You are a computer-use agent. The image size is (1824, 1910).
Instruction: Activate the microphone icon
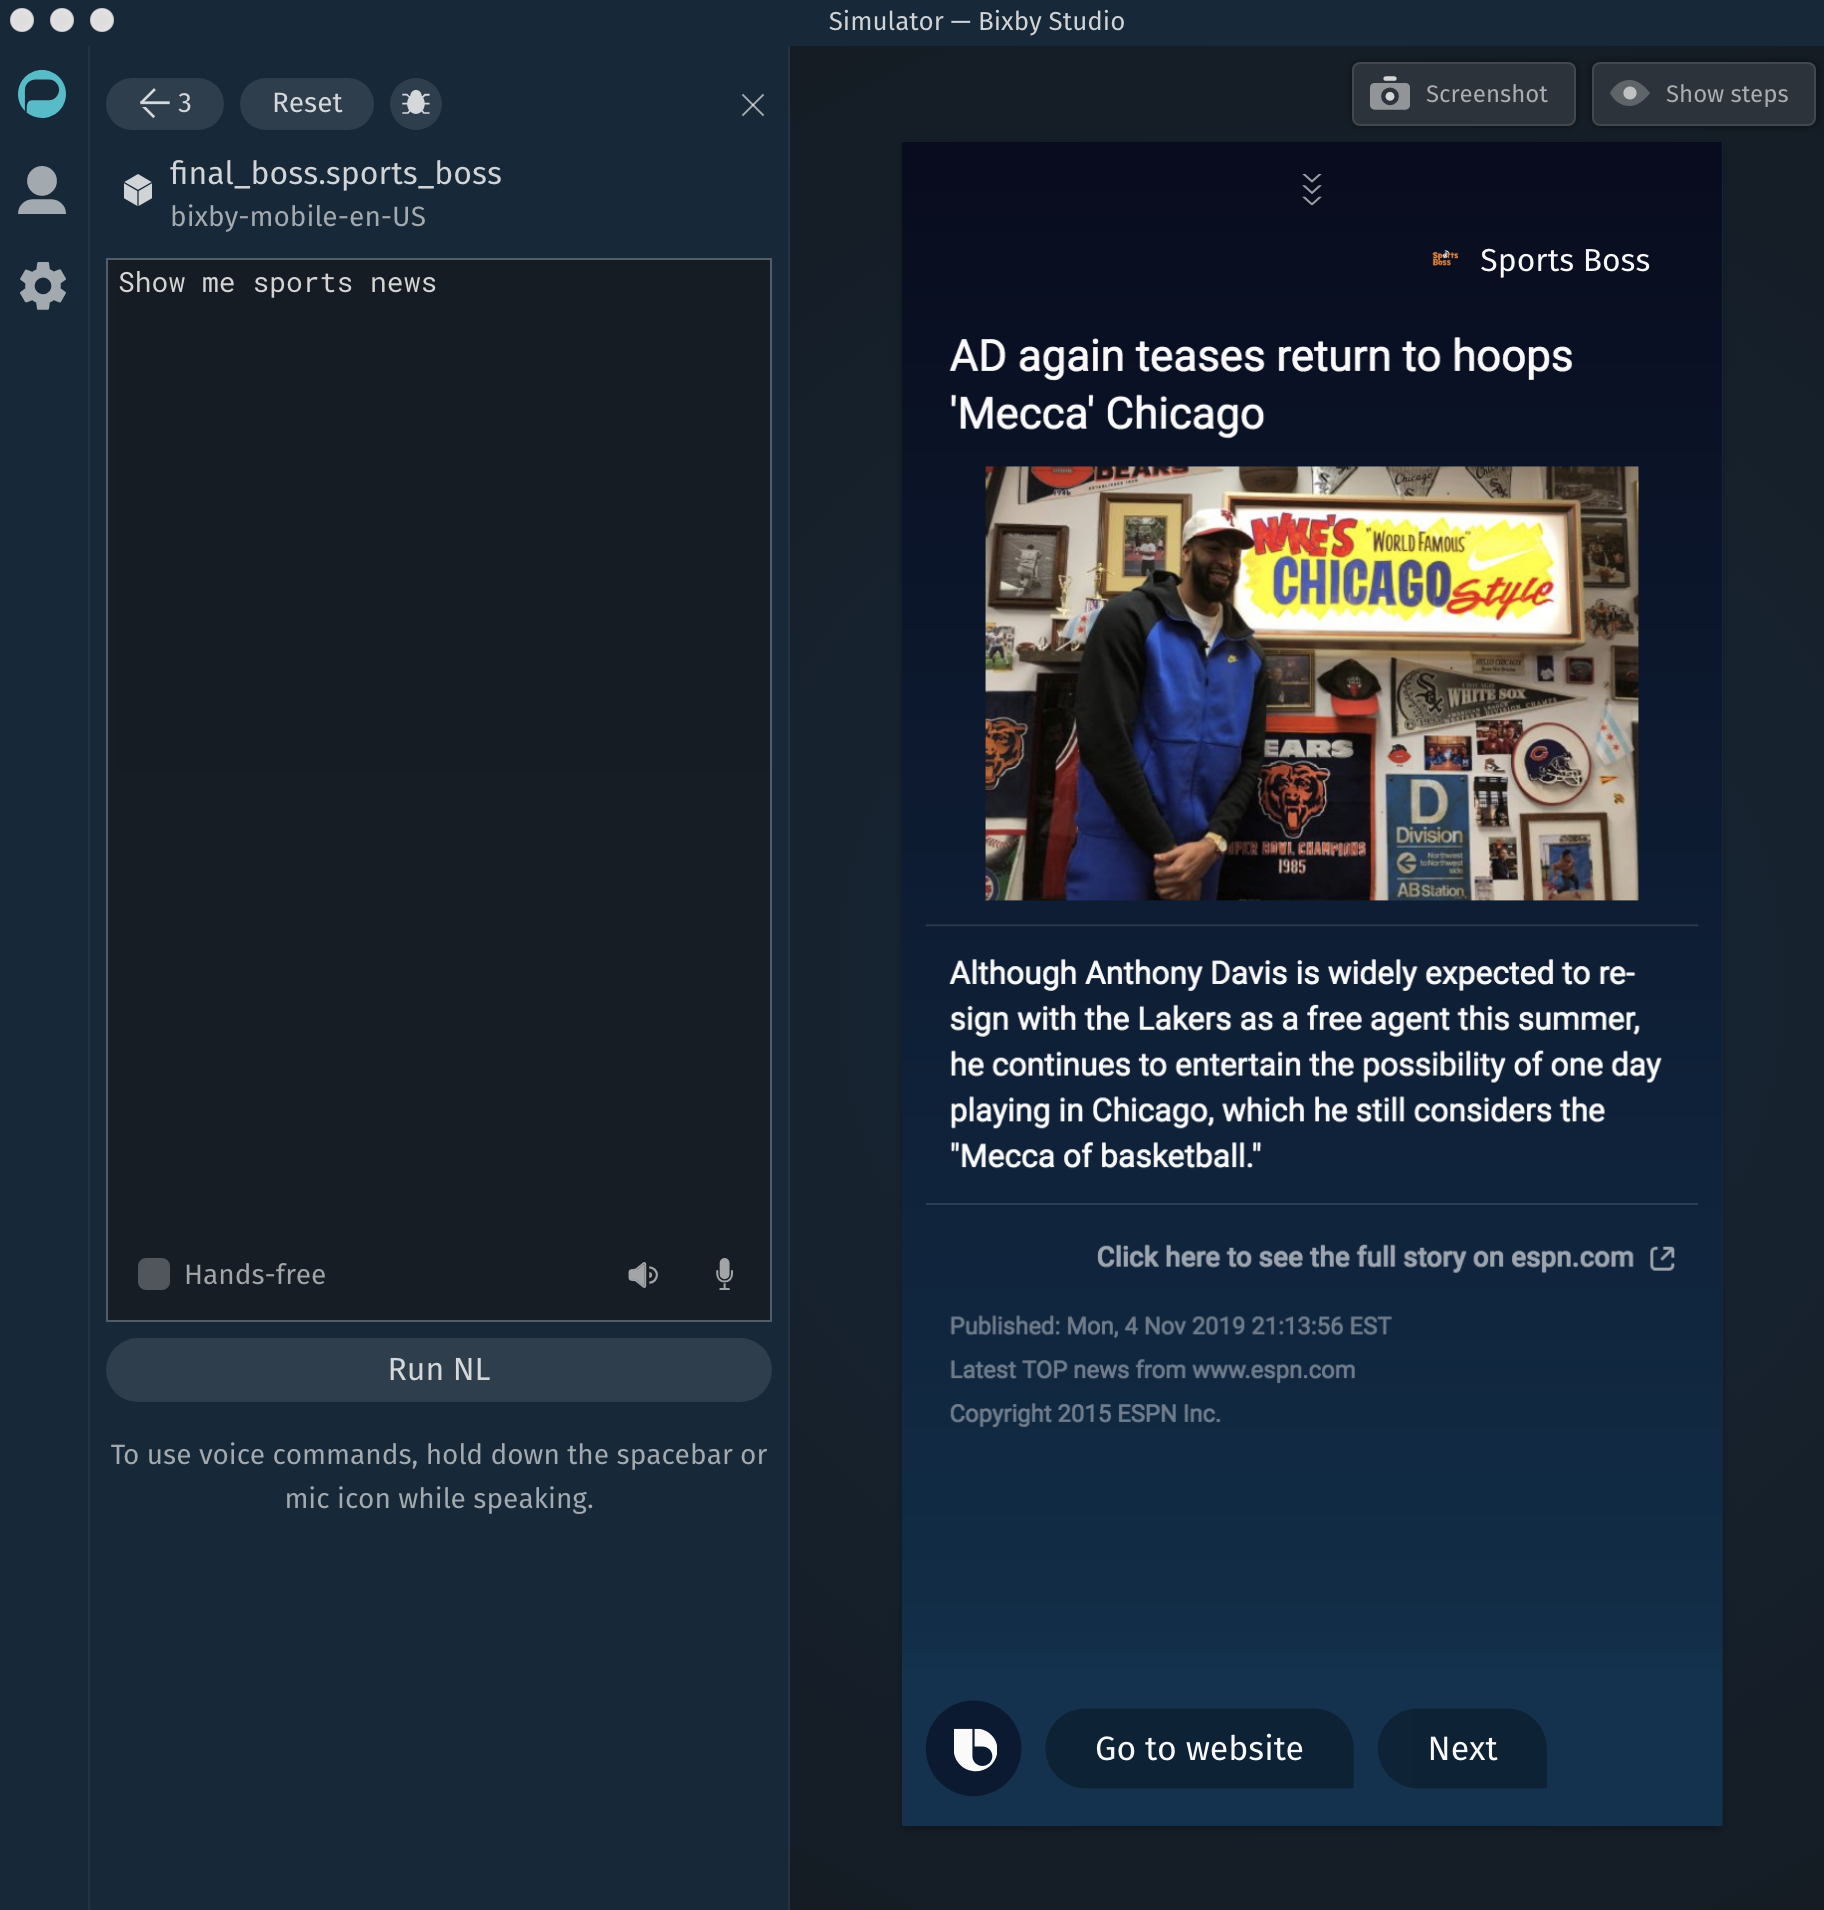[725, 1274]
